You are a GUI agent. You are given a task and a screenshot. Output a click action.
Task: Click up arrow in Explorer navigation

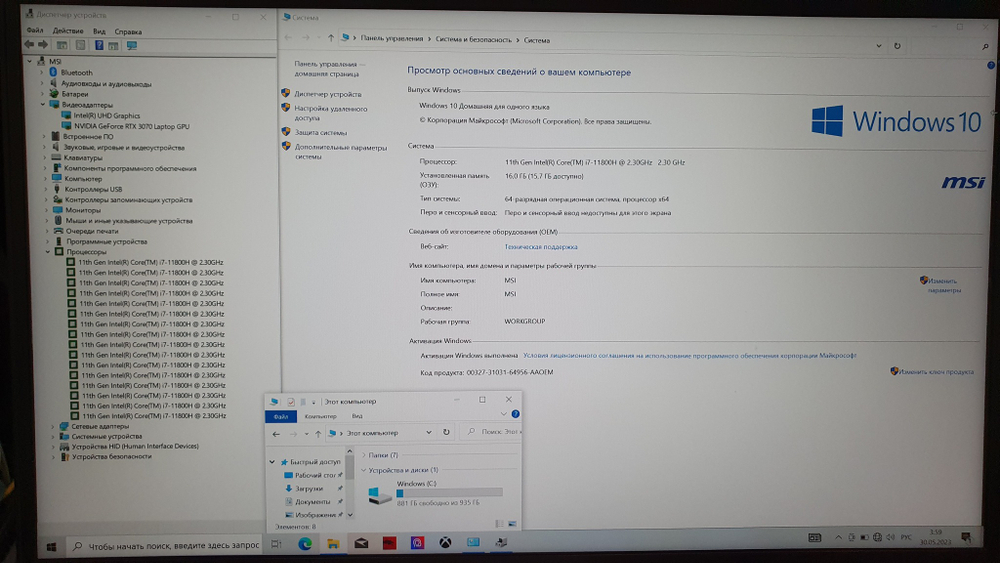(x=318, y=434)
